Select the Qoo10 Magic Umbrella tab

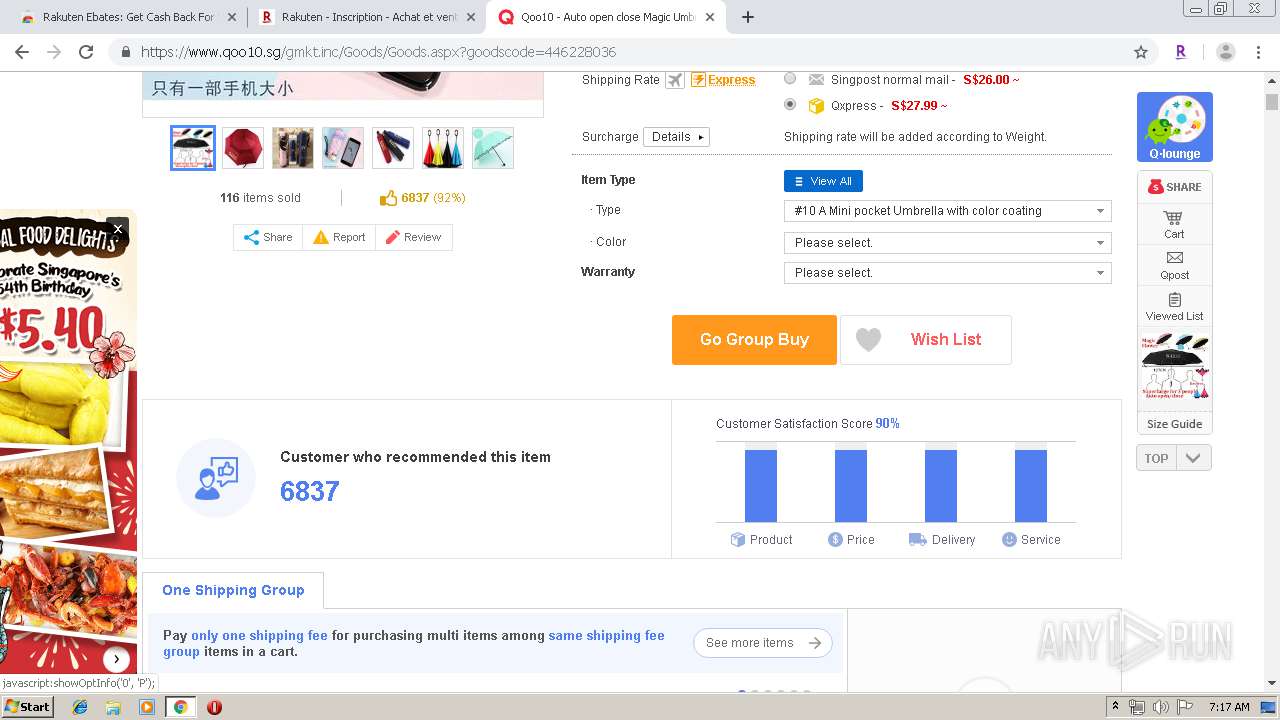pos(608,17)
